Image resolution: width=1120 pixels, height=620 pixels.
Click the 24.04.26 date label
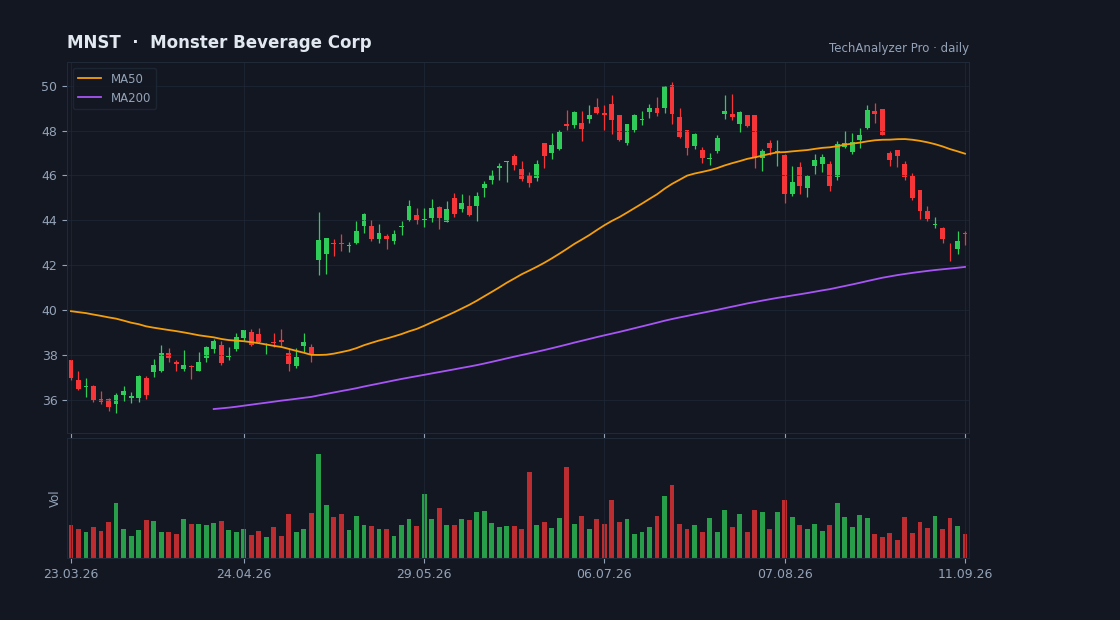tap(244, 574)
